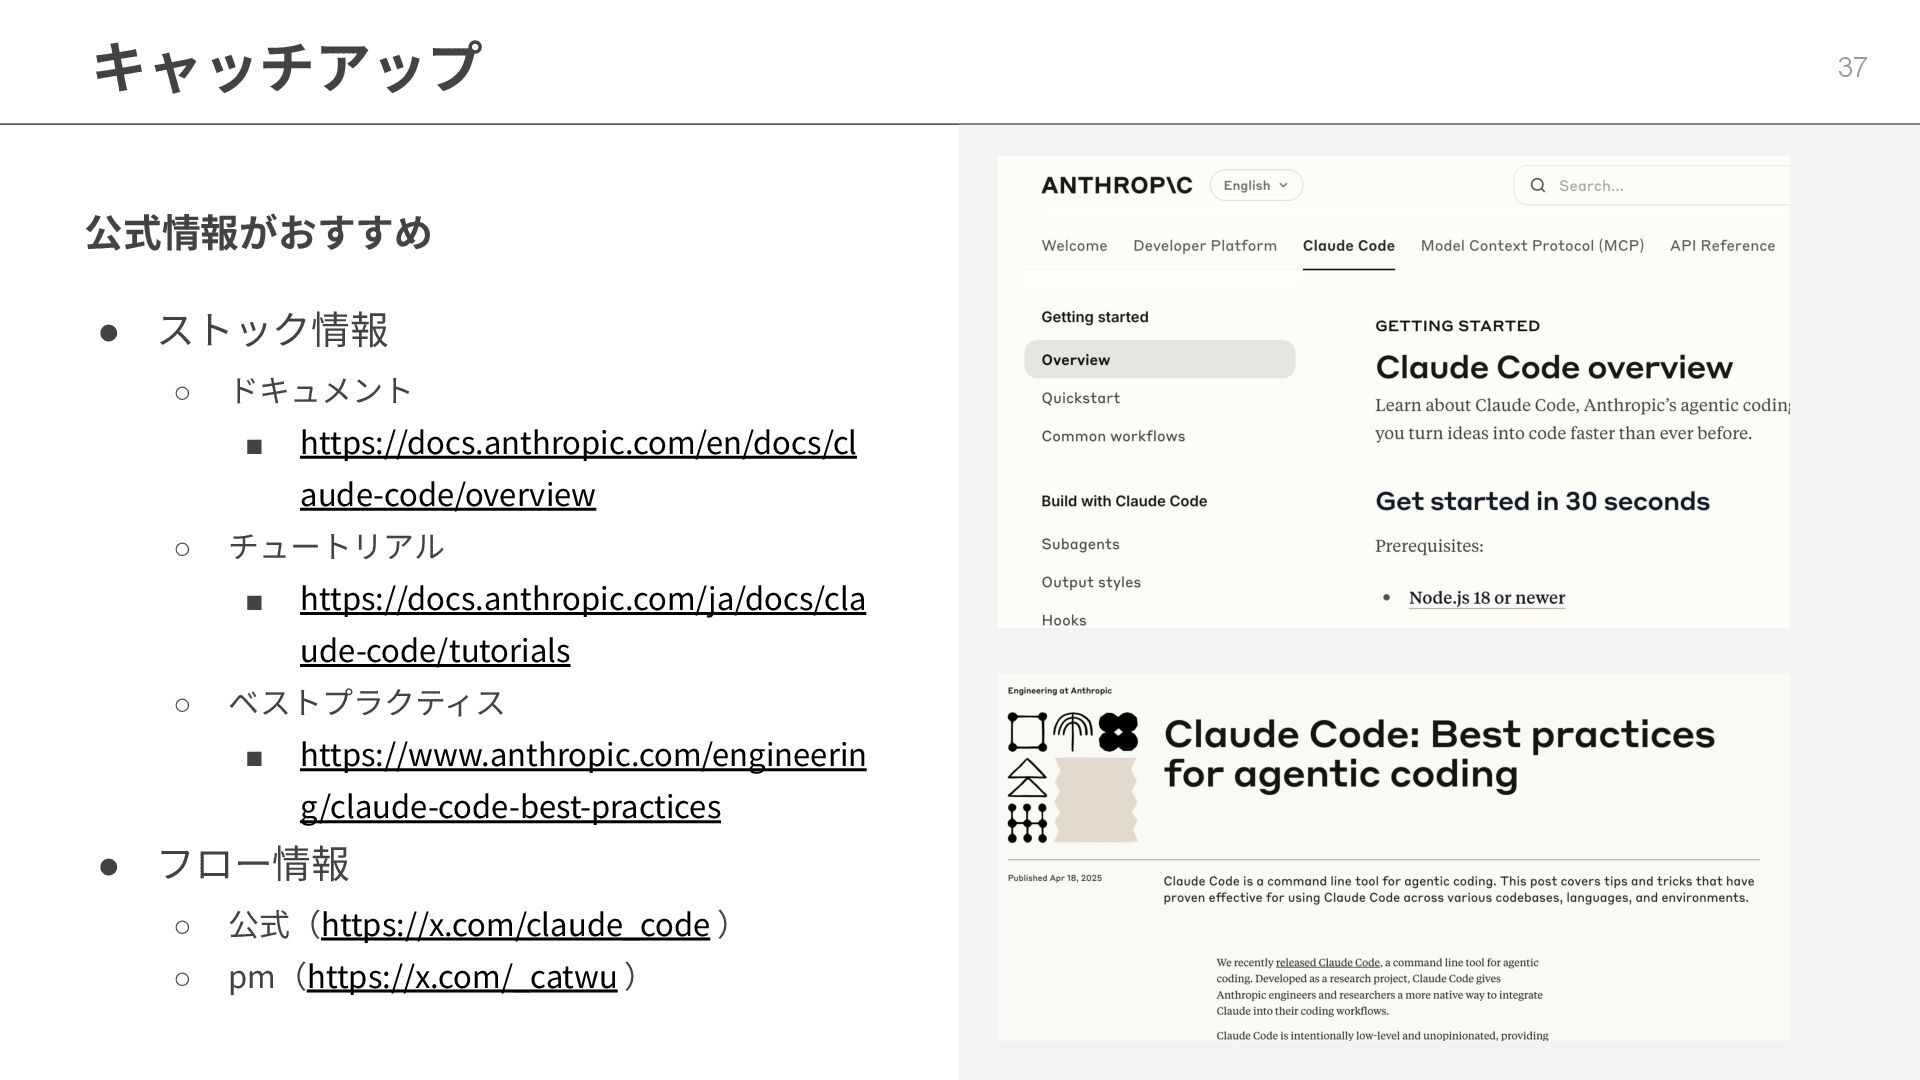The width and height of the screenshot is (1920, 1080).
Task: Click the stacked triangles icon in the blog graphic
Action: 1027,778
